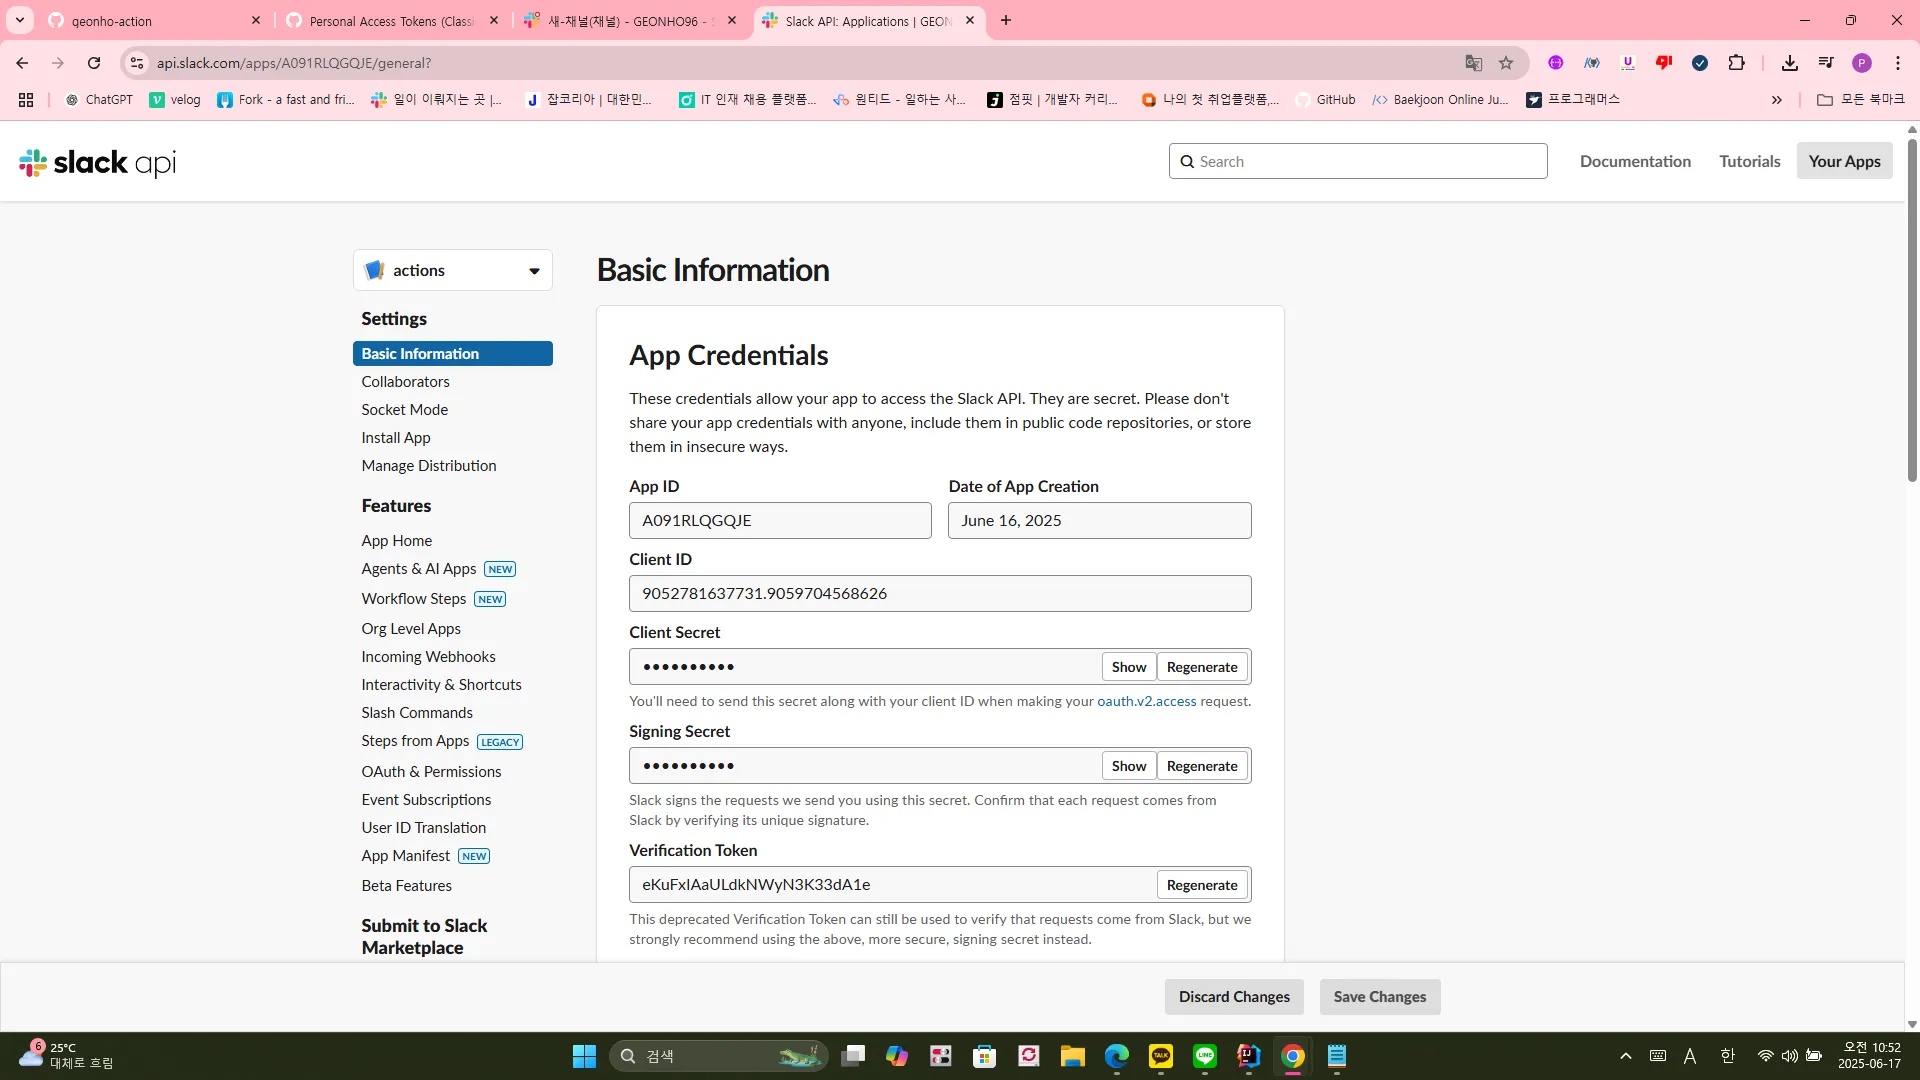Open a new browser tab
Screen dimensions: 1920x1080
pos(1006,20)
